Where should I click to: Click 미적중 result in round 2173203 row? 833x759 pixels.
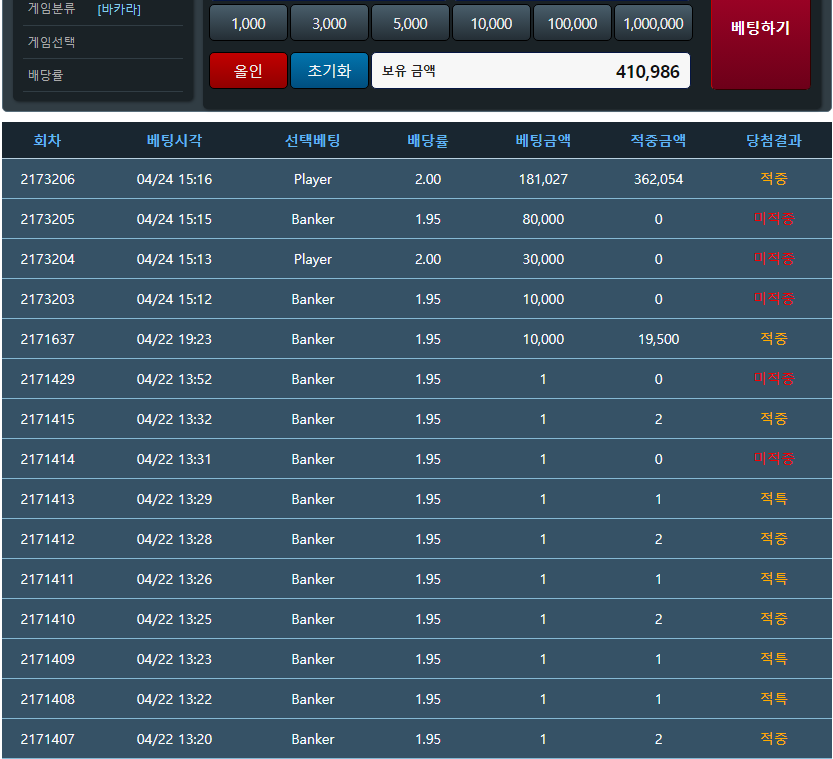coord(774,299)
